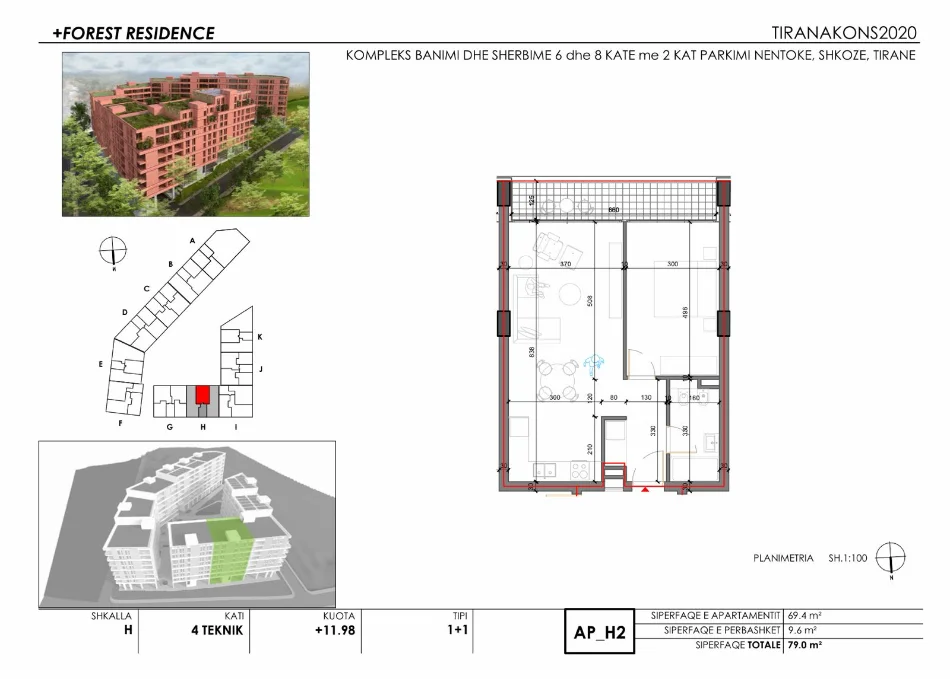Image resolution: width=950 pixels, height=679 pixels.
Task: Click the SIPERFAQE E APARTAMENTIT label
Action: click(716, 616)
